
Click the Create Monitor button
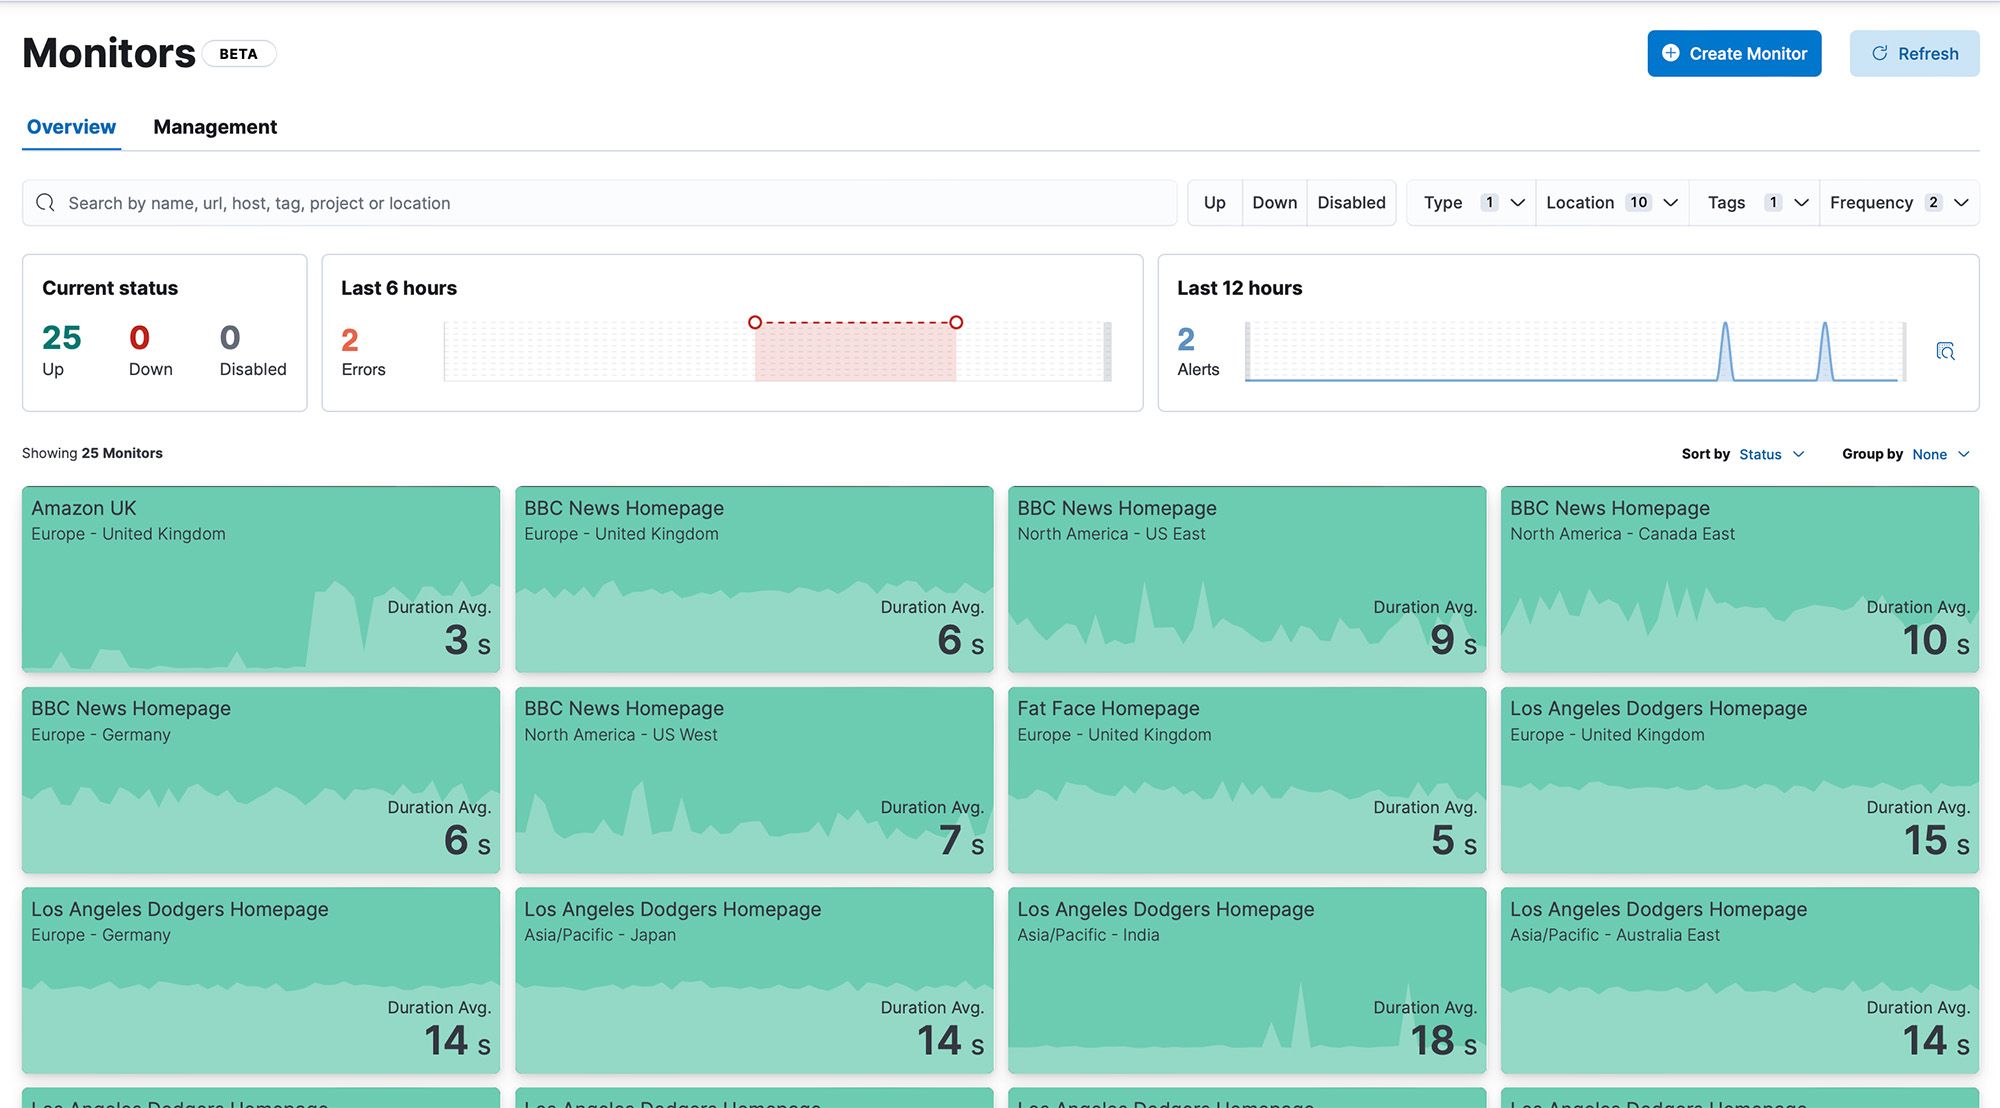coord(1734,52)
